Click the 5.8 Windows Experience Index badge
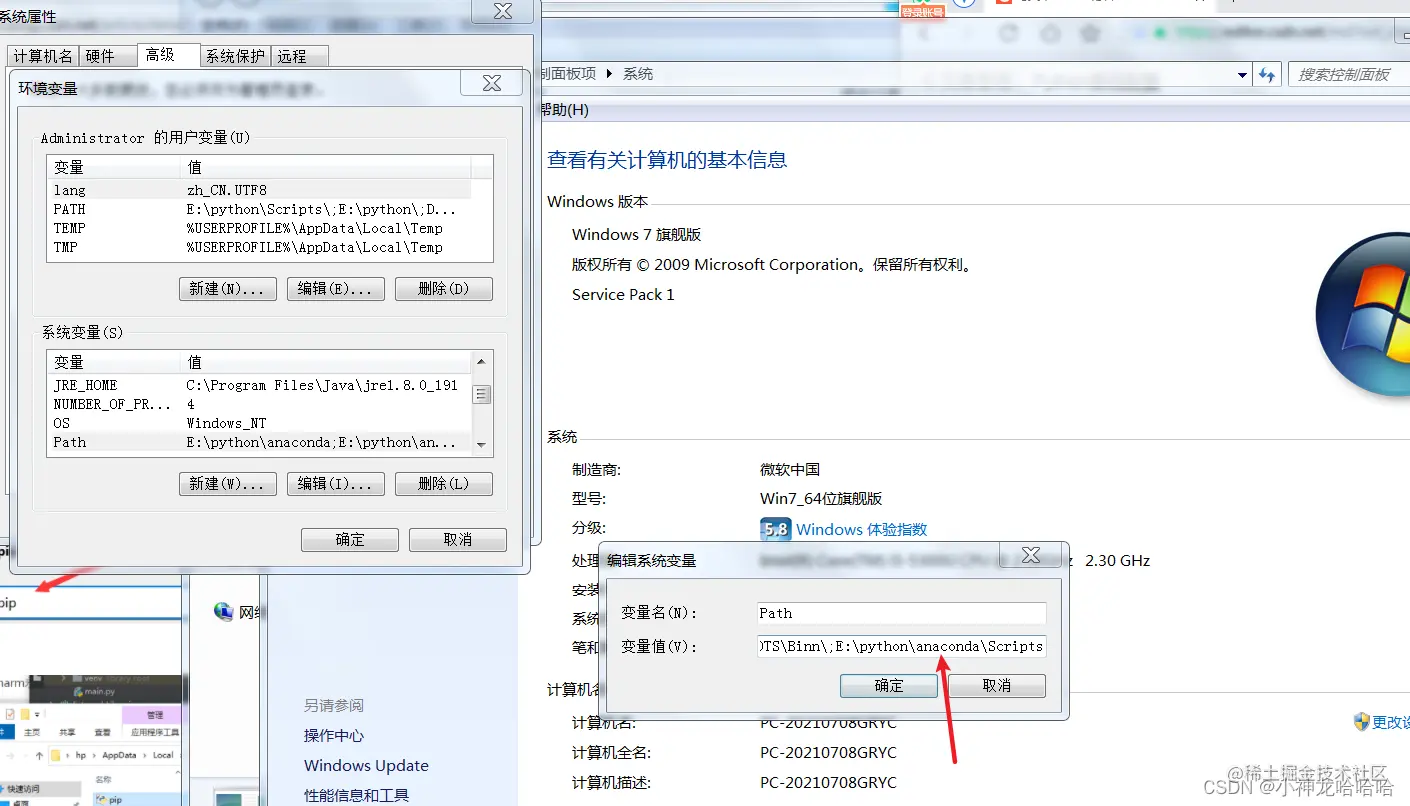 (x=775, y=529)
